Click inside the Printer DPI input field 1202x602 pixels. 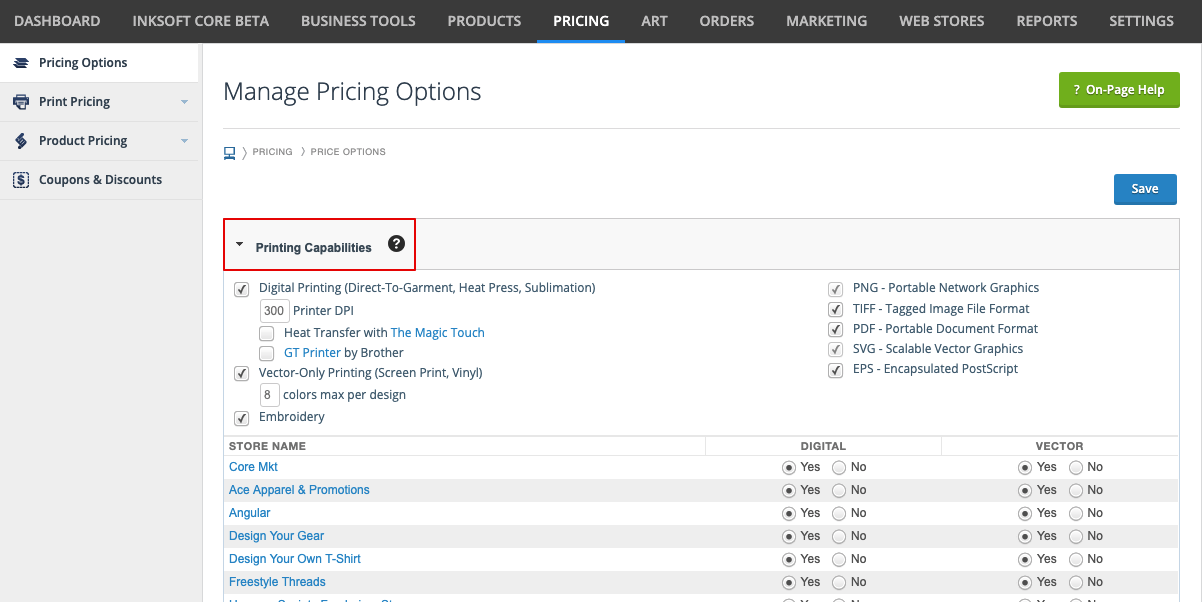274,310
